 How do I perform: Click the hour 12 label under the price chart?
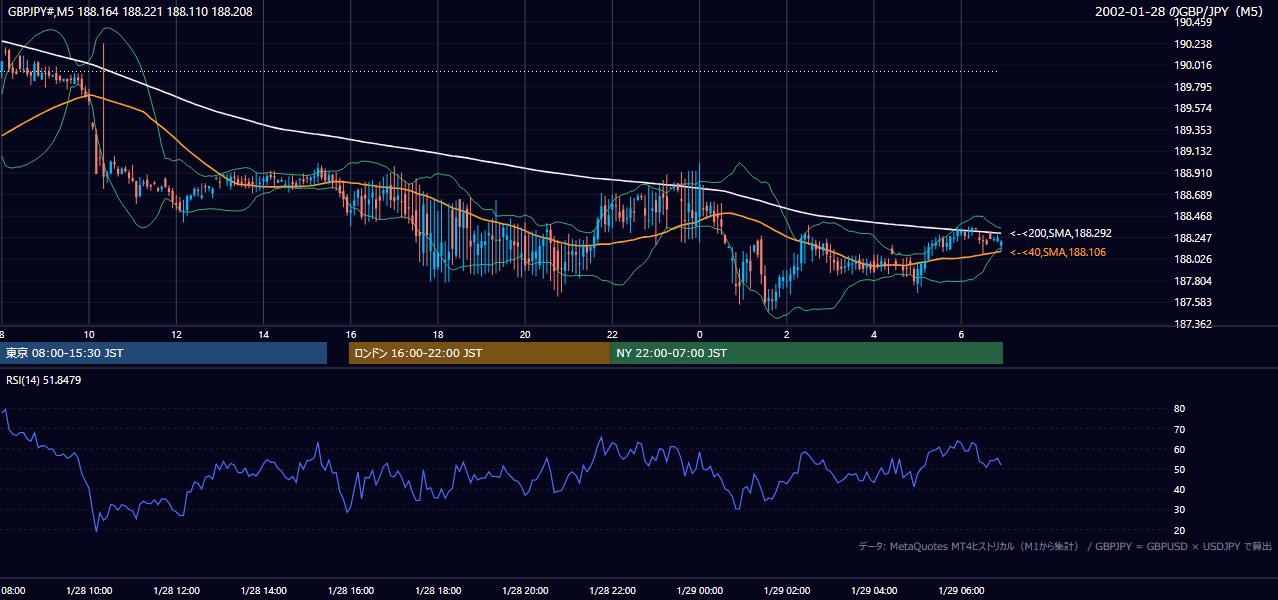pos(176,334)
